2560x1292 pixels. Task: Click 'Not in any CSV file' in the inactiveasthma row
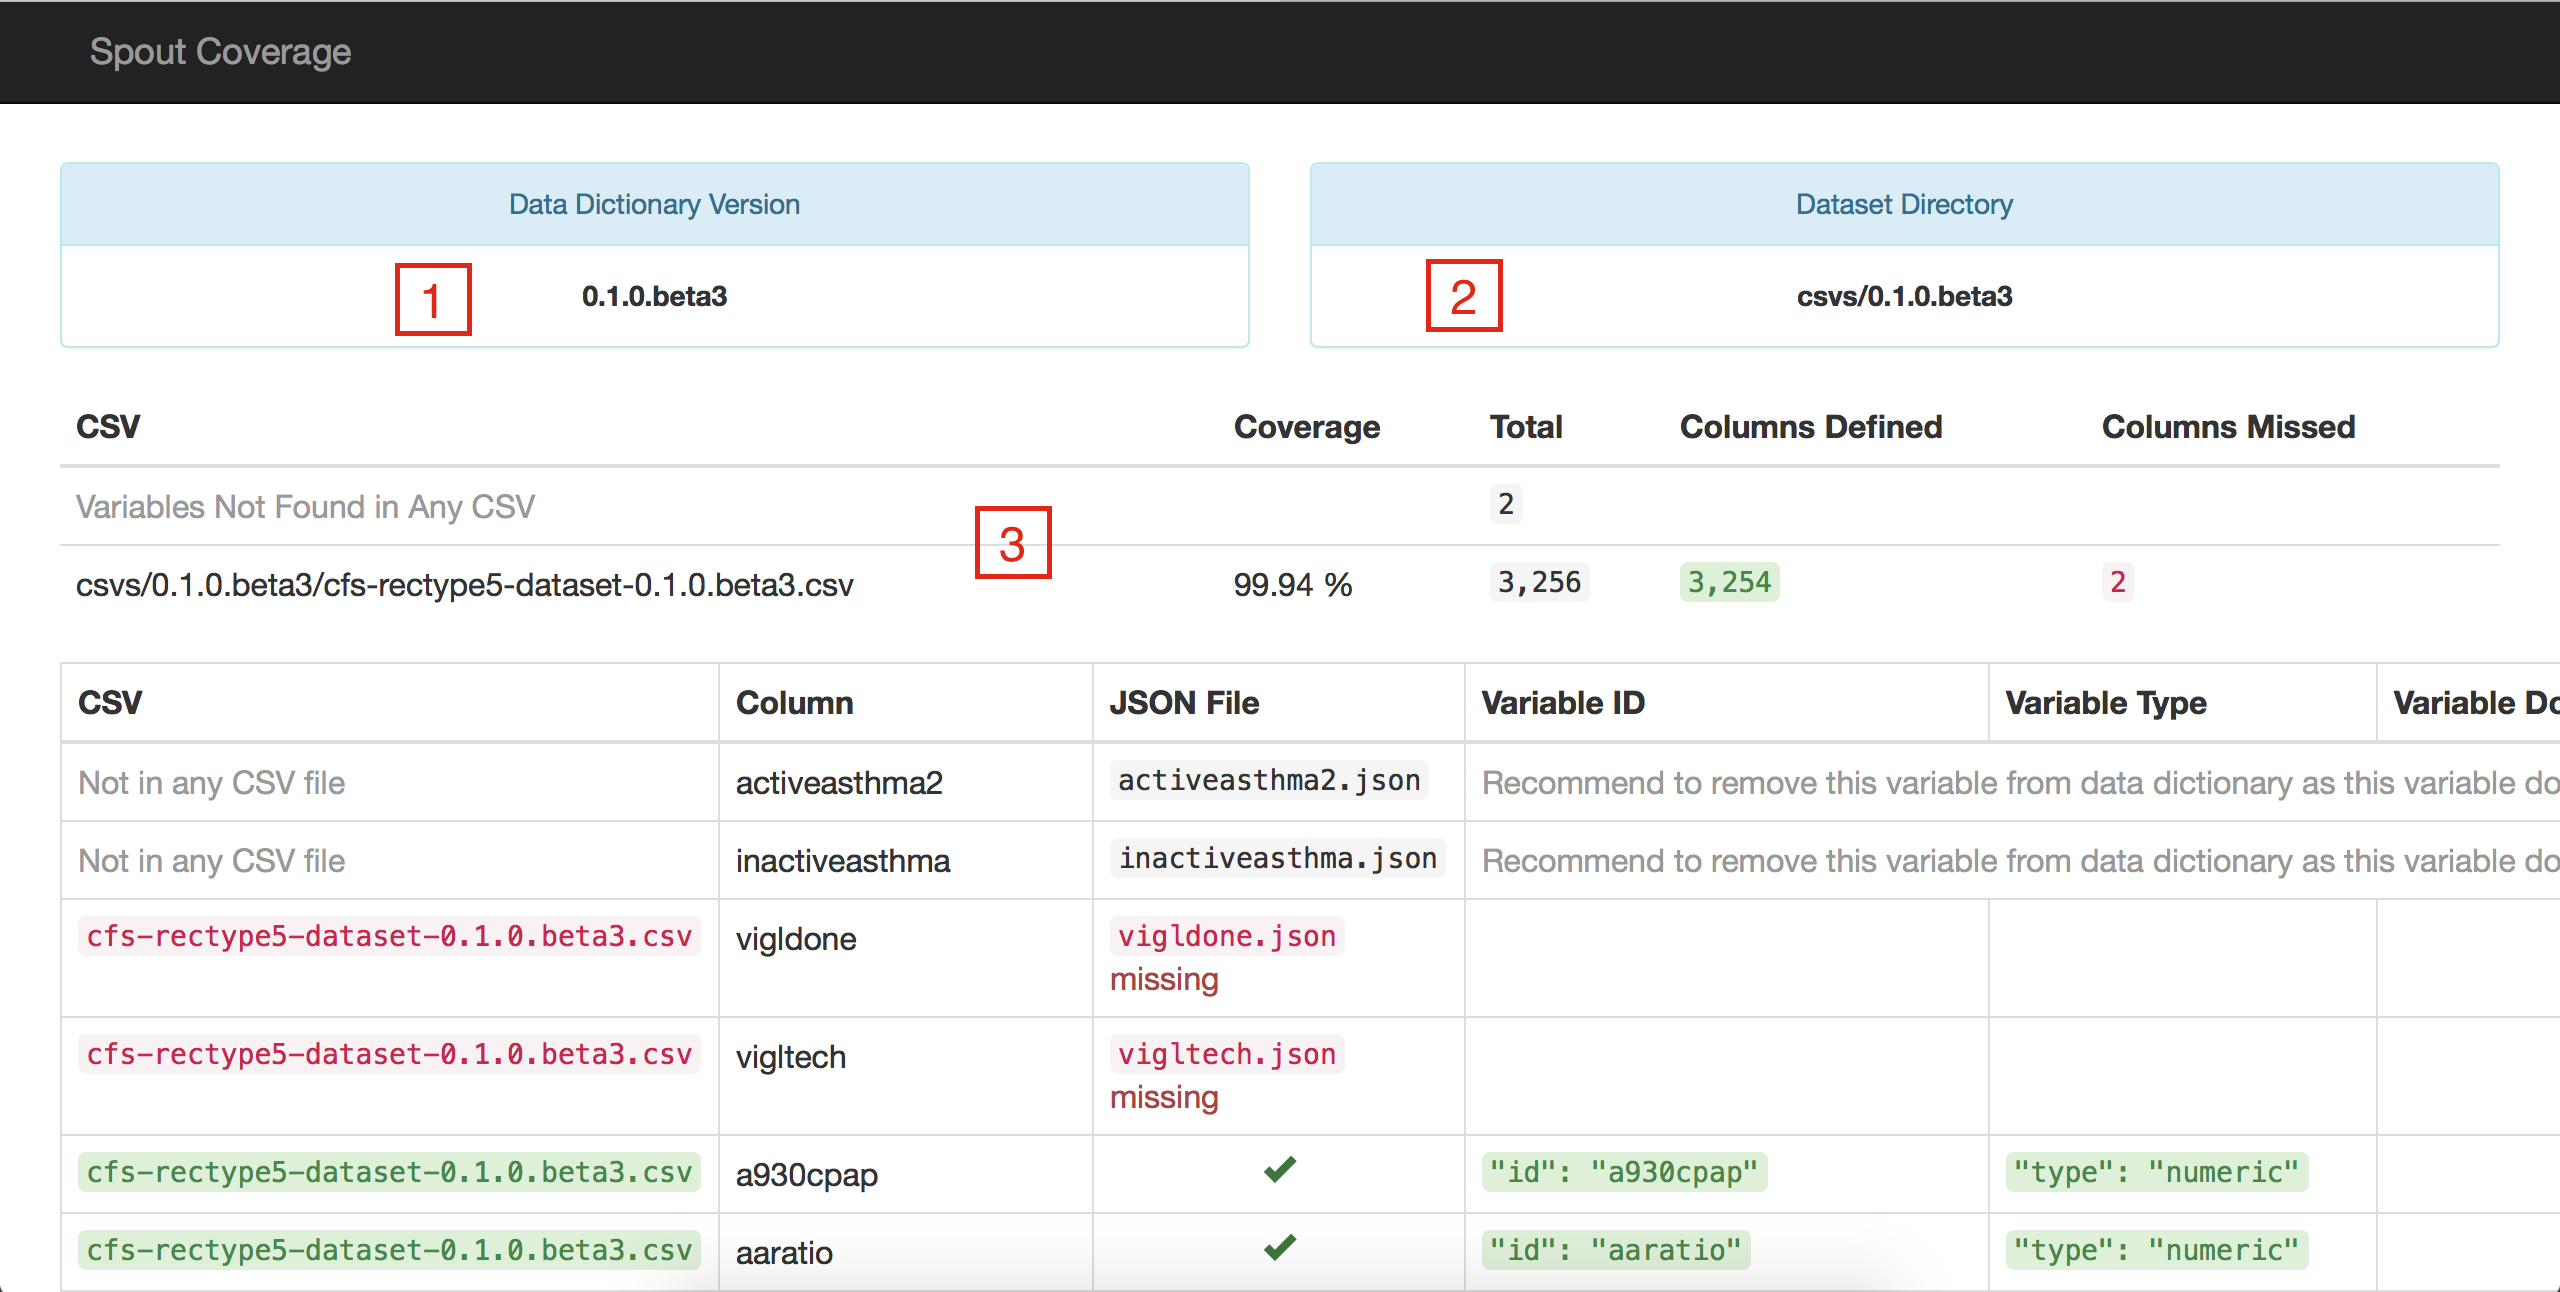pyautogui.click(x=212, y=861)
